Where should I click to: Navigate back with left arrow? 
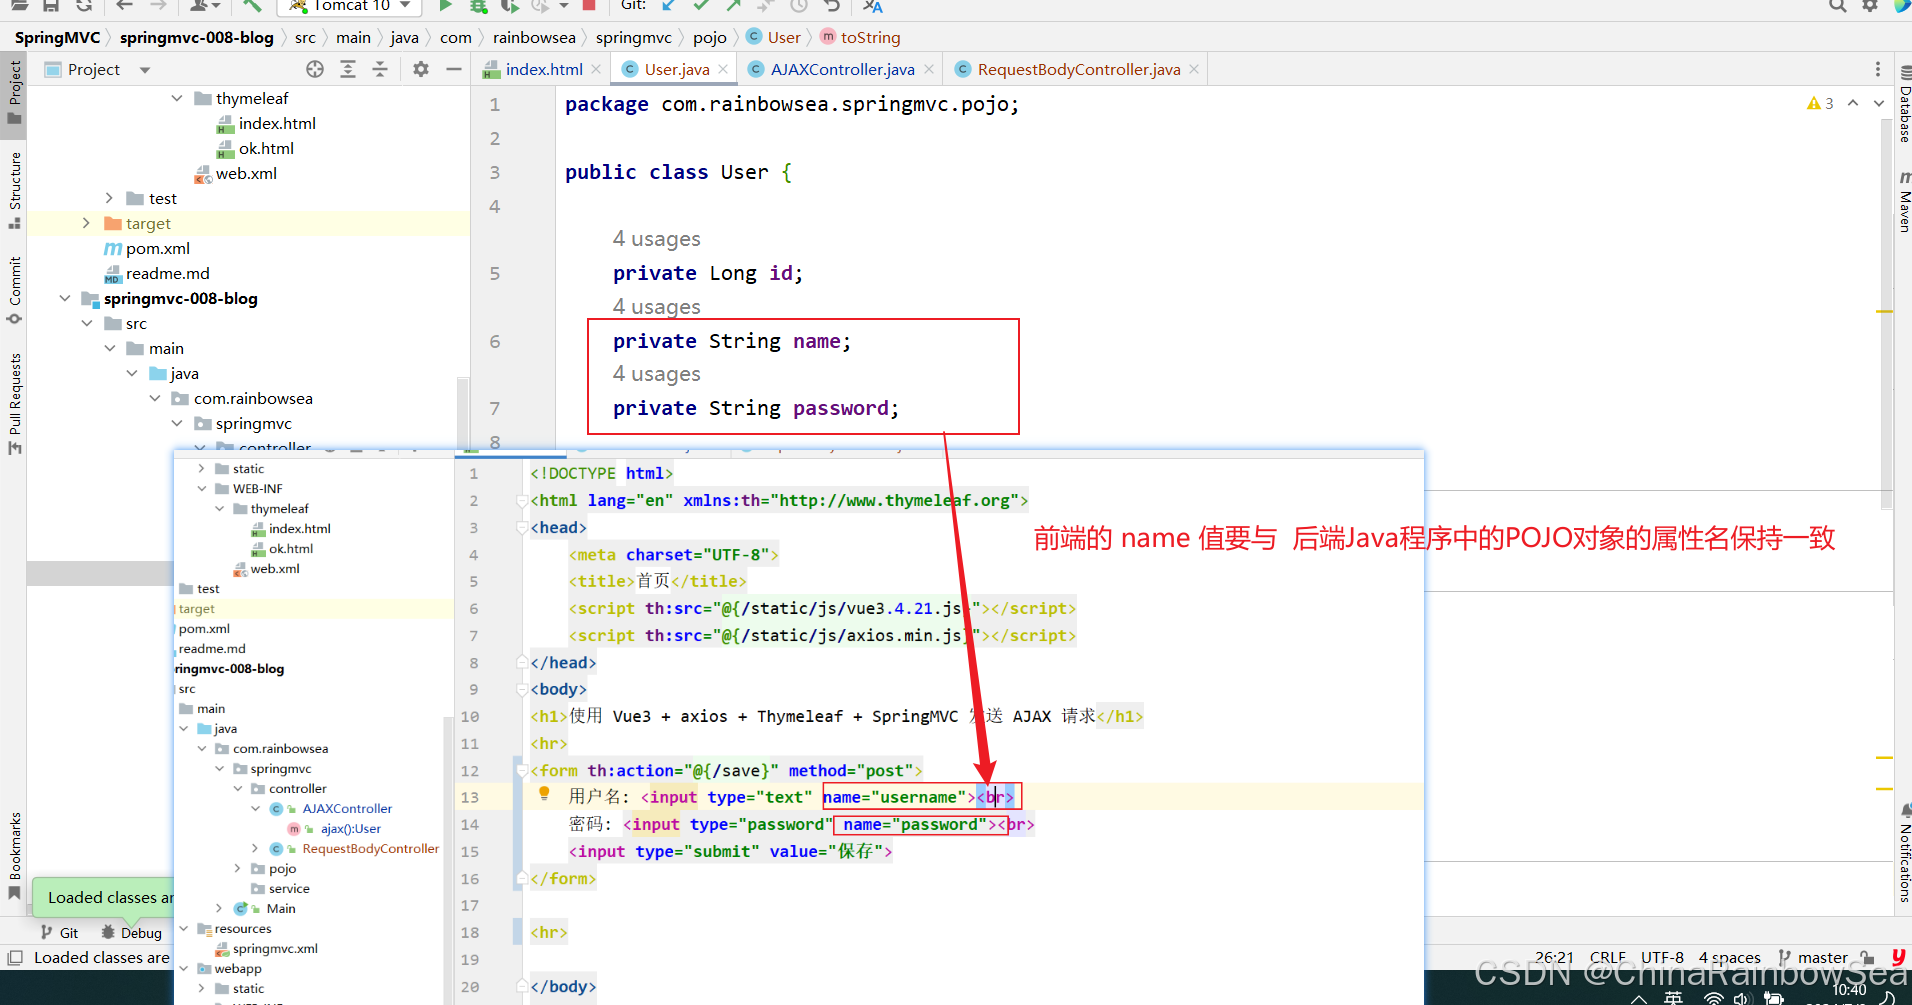click(124, 6)
